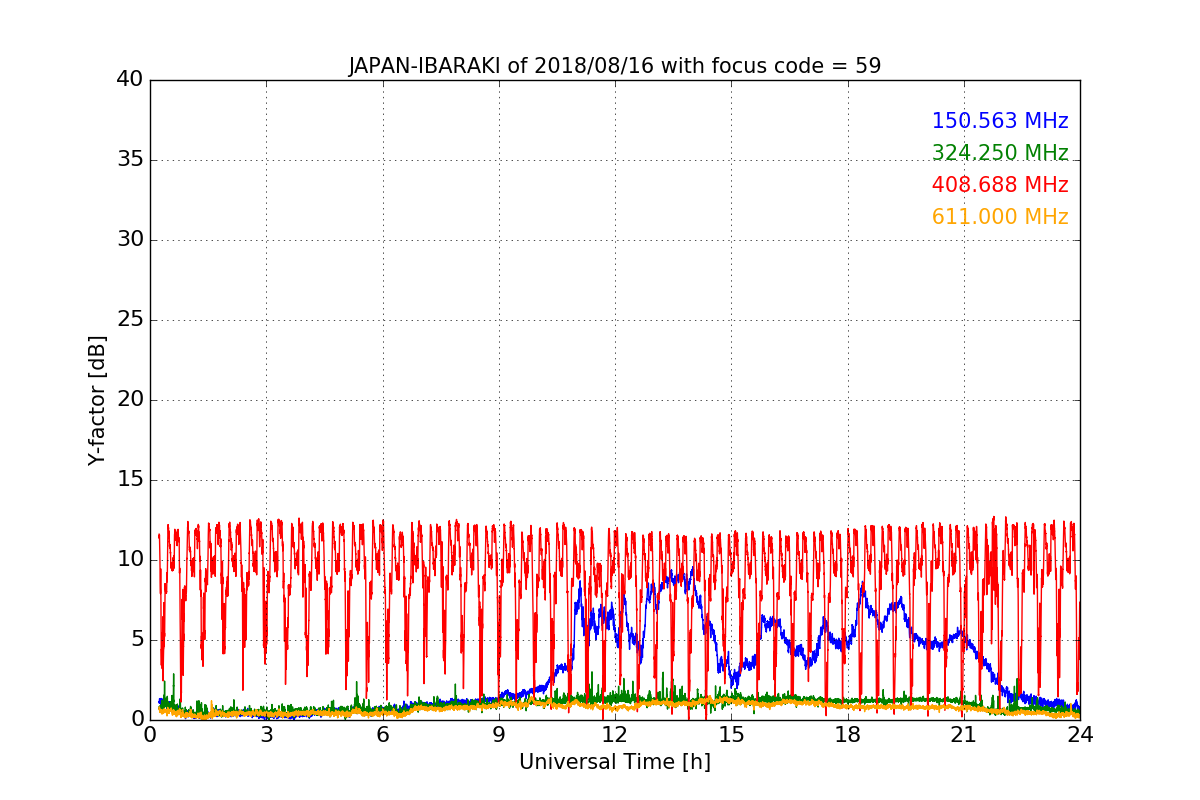Select the 324.250 MHz legend label
Viewport: 1200px width, 800px height.
tap(999, 153)
